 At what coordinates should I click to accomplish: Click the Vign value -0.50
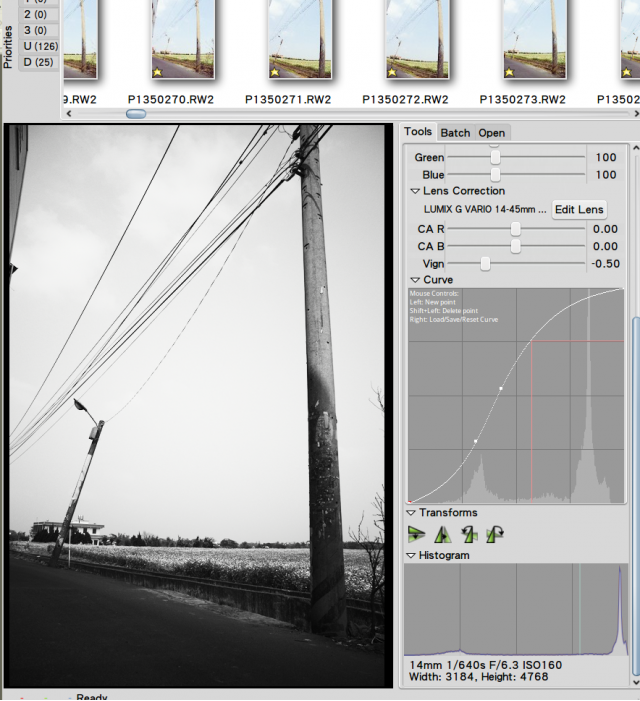606,264
